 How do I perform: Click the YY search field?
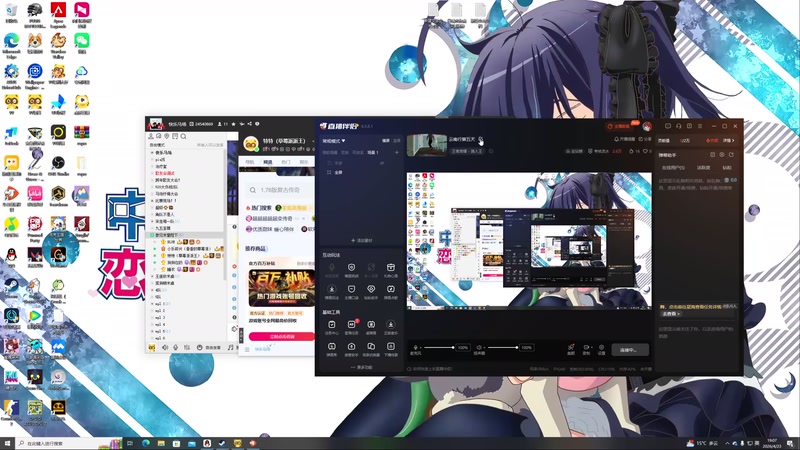pyautogui.click(x=280, y=190)
